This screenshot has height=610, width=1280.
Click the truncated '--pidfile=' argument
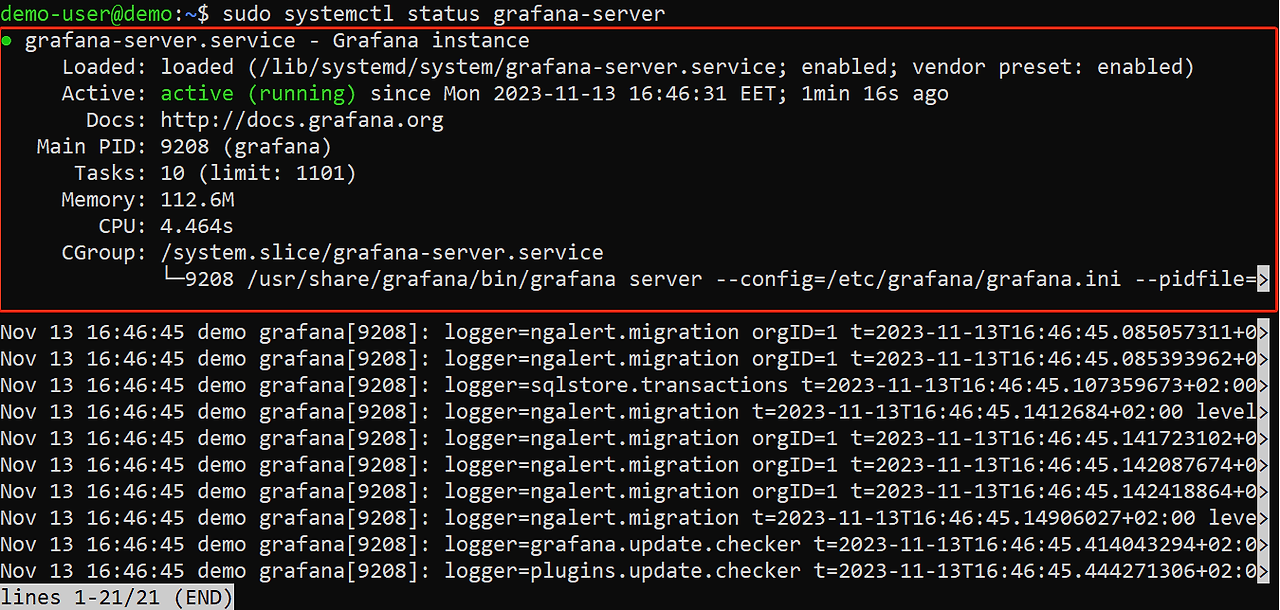tap(1195, 279)
